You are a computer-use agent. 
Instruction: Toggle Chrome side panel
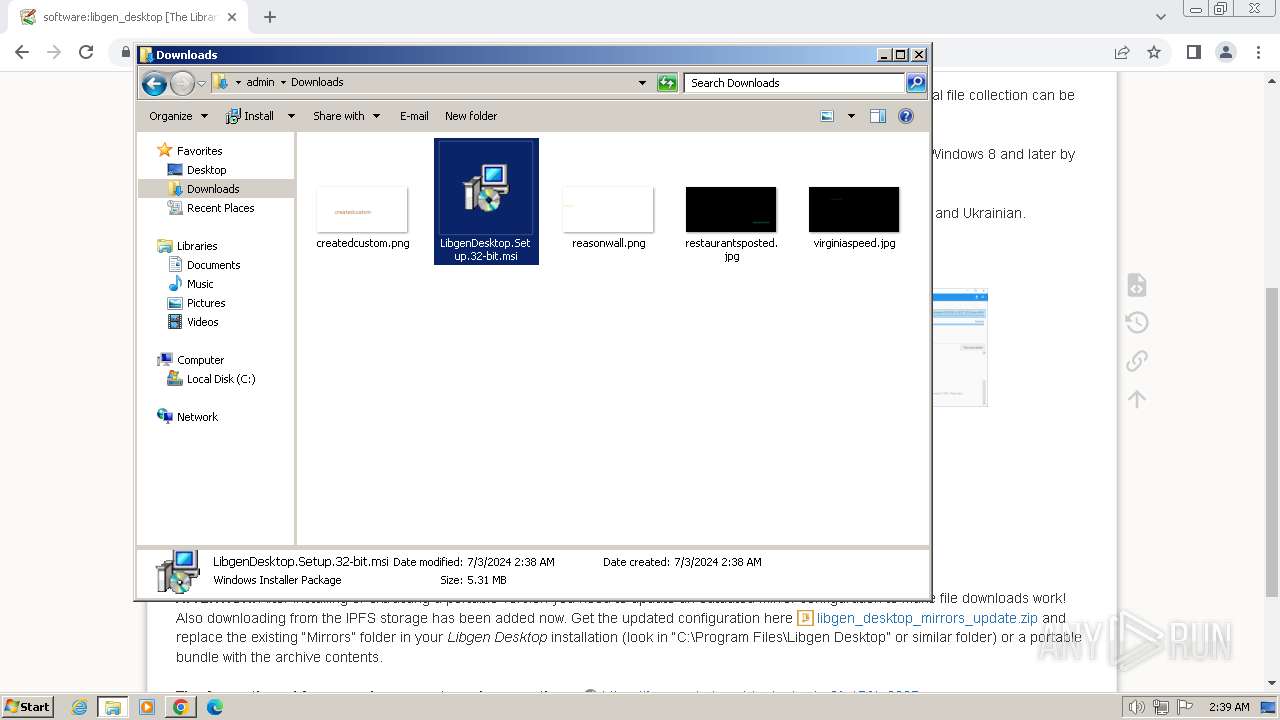pos(1193,52)
